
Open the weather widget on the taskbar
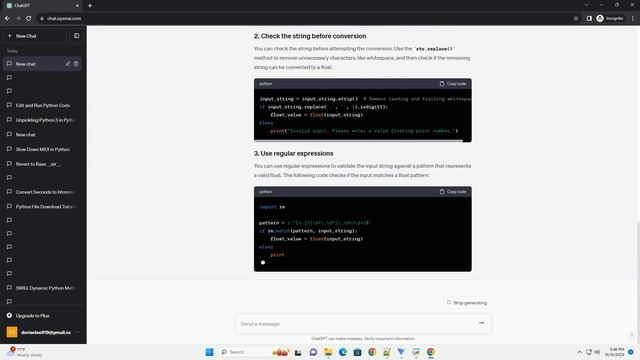coord(24,352)
